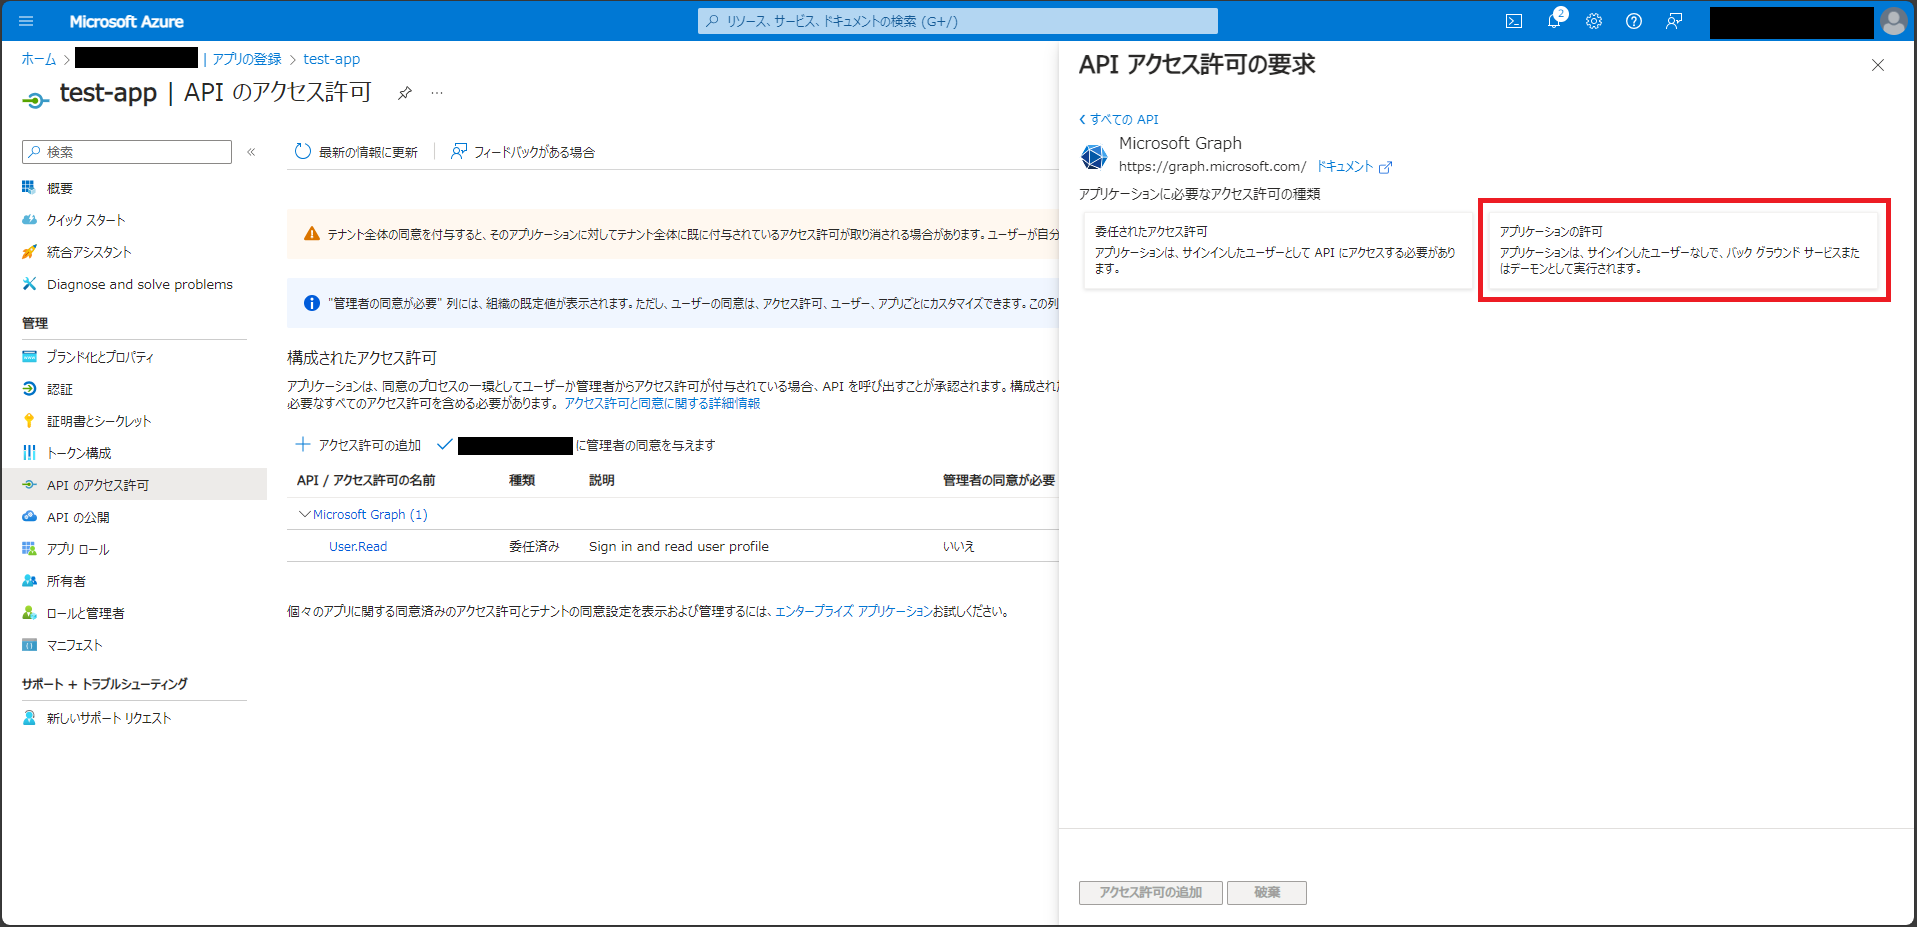This screenshot has height=927, width=1917.
Task: Click the 認証 icon in sidebar
Action: [29, 388]
